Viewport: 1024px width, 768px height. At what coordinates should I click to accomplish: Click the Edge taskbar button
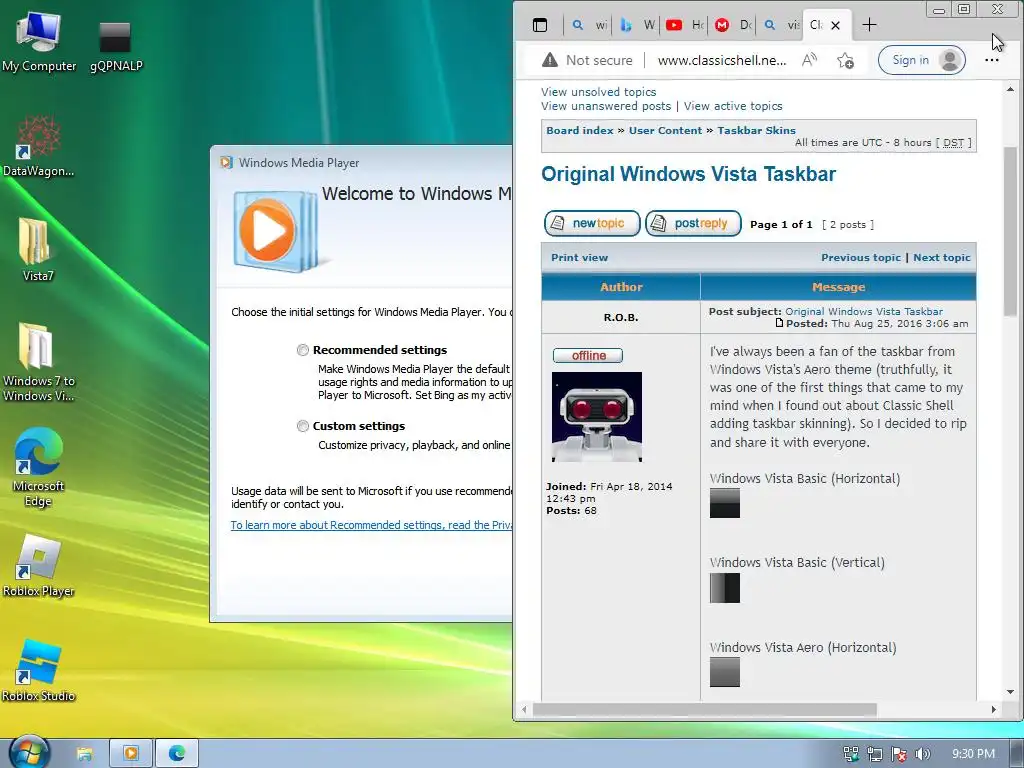point(177,754)
